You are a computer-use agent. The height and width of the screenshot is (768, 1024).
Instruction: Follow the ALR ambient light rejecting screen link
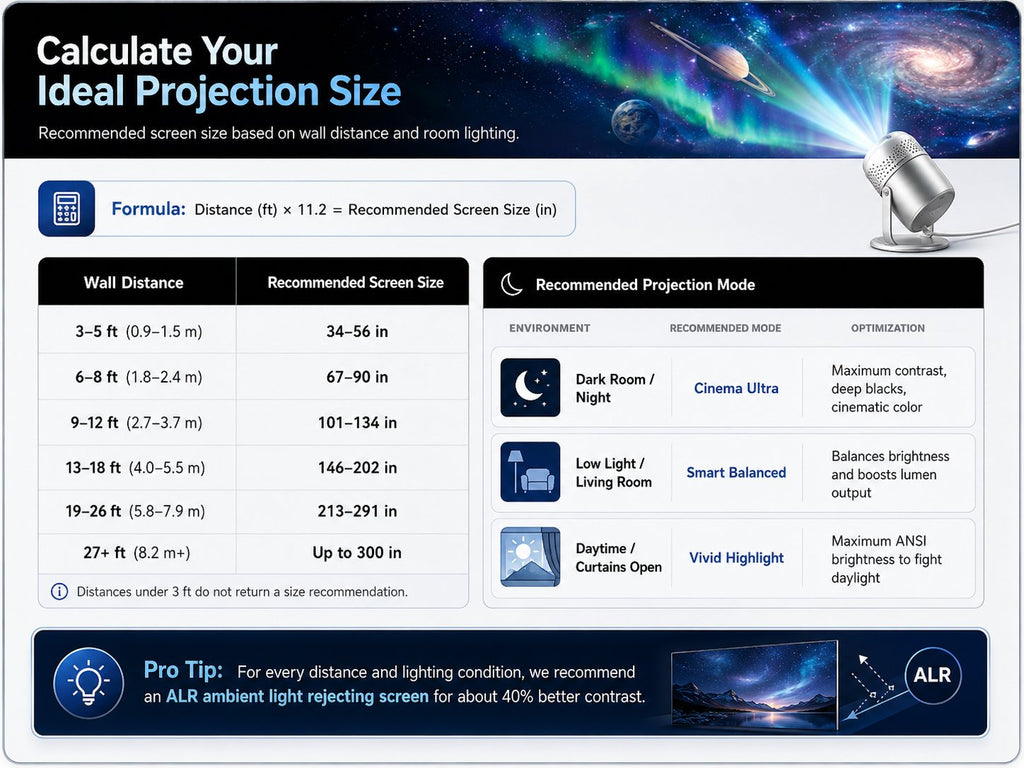click(297, 696)
